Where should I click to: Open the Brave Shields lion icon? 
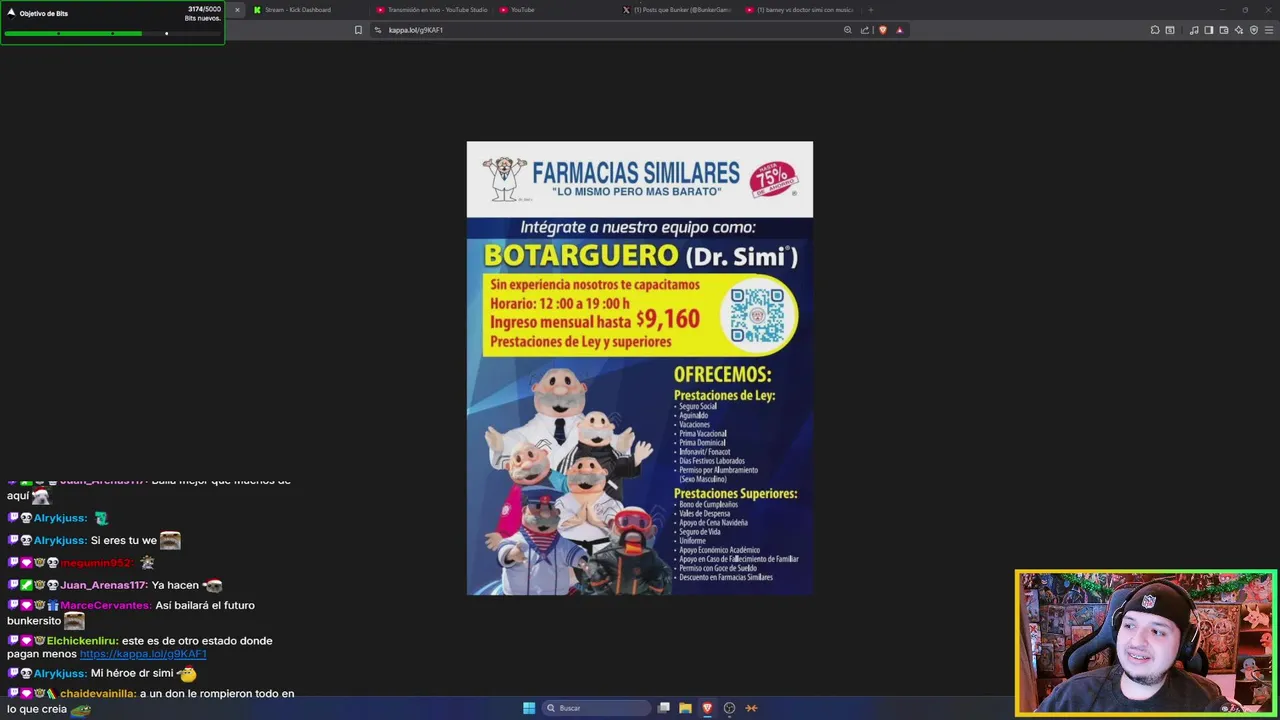[882, 30]
